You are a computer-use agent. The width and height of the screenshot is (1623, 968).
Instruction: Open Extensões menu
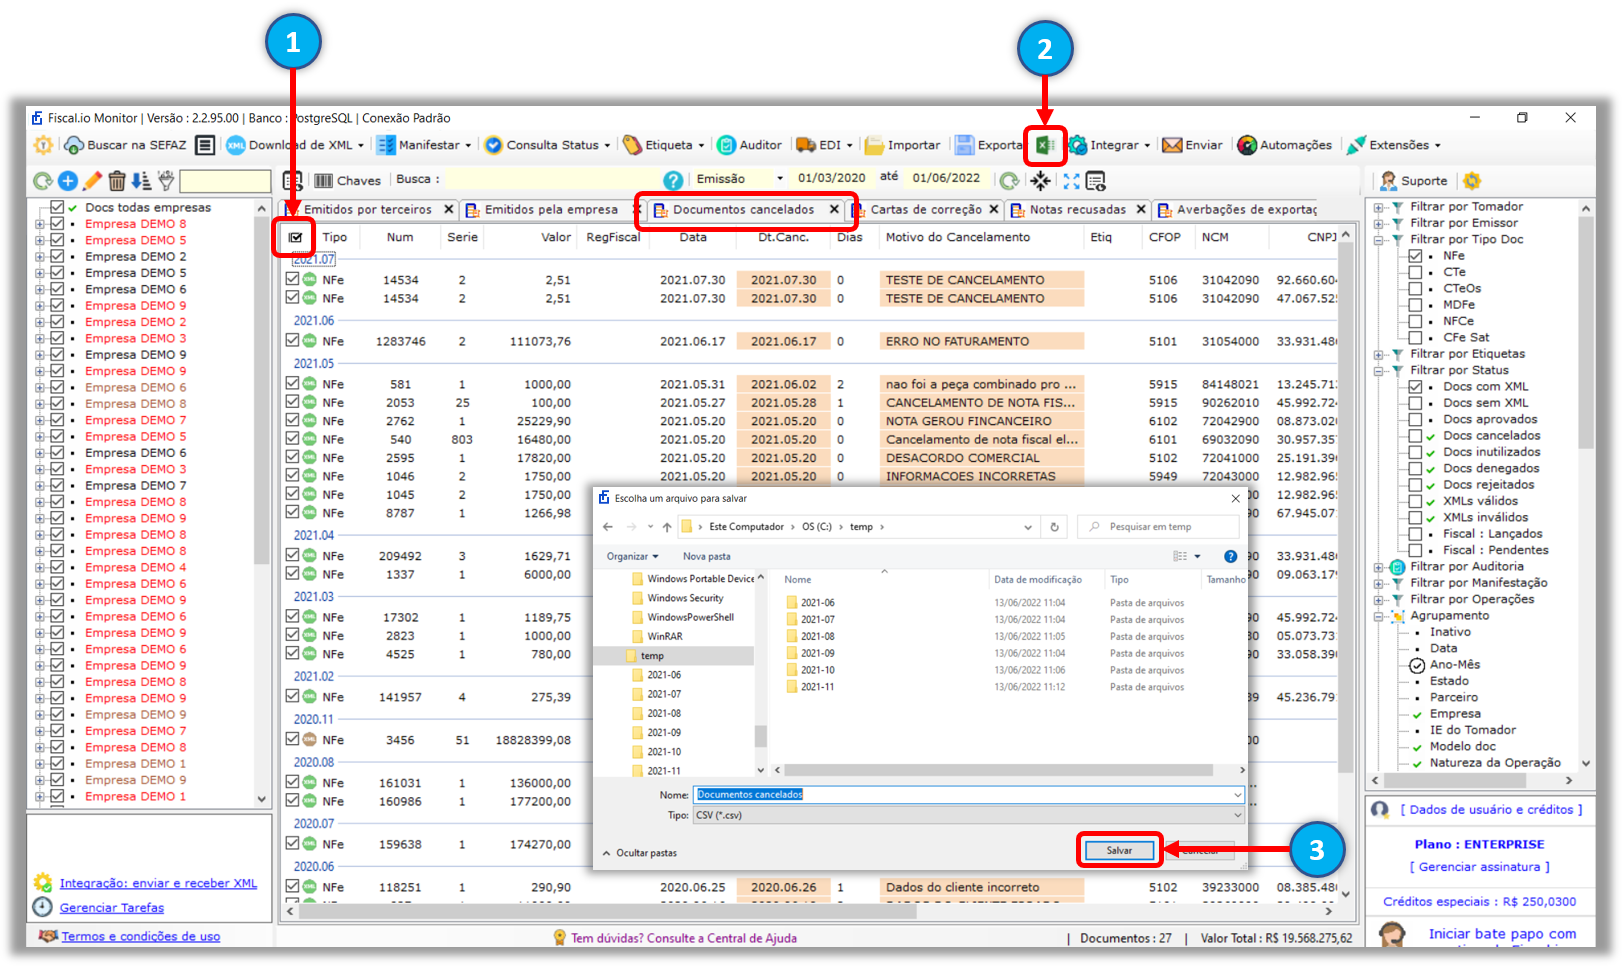point(1394,145)
